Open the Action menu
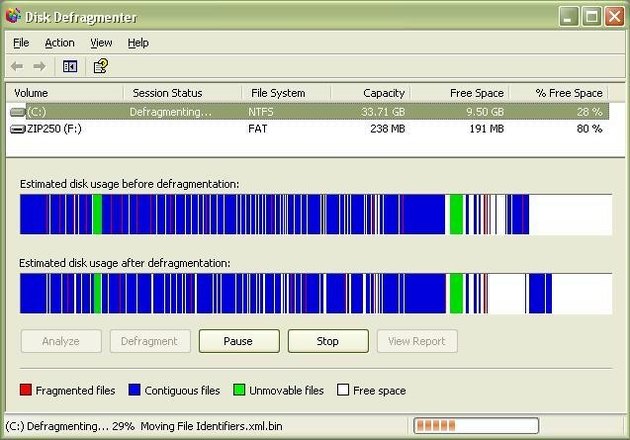The image size is (630, 440). [59, 43]
